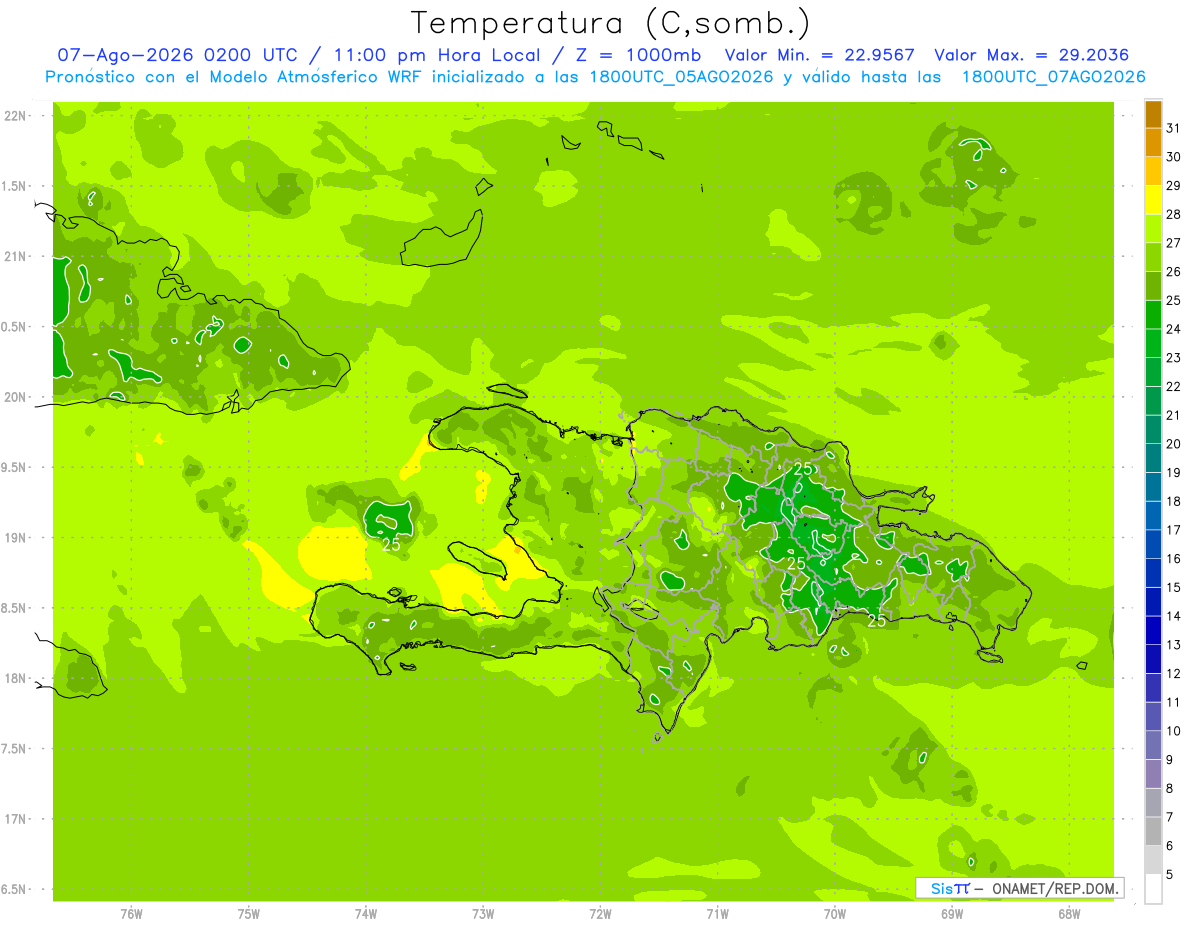Click the legend value label "23"
Image resolution: width=1200 pixels, height=927 pixels.
[x=1174, y=357]
